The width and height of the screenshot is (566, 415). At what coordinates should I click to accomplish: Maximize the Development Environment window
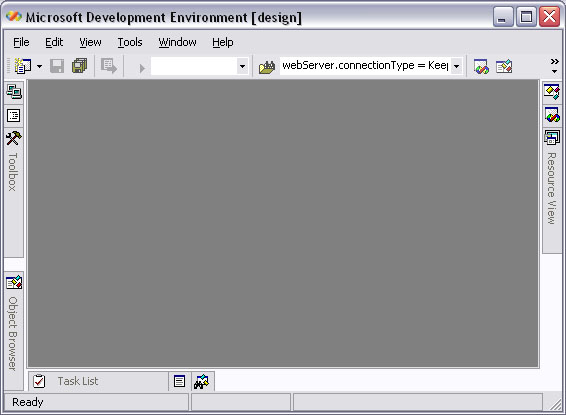526,17
